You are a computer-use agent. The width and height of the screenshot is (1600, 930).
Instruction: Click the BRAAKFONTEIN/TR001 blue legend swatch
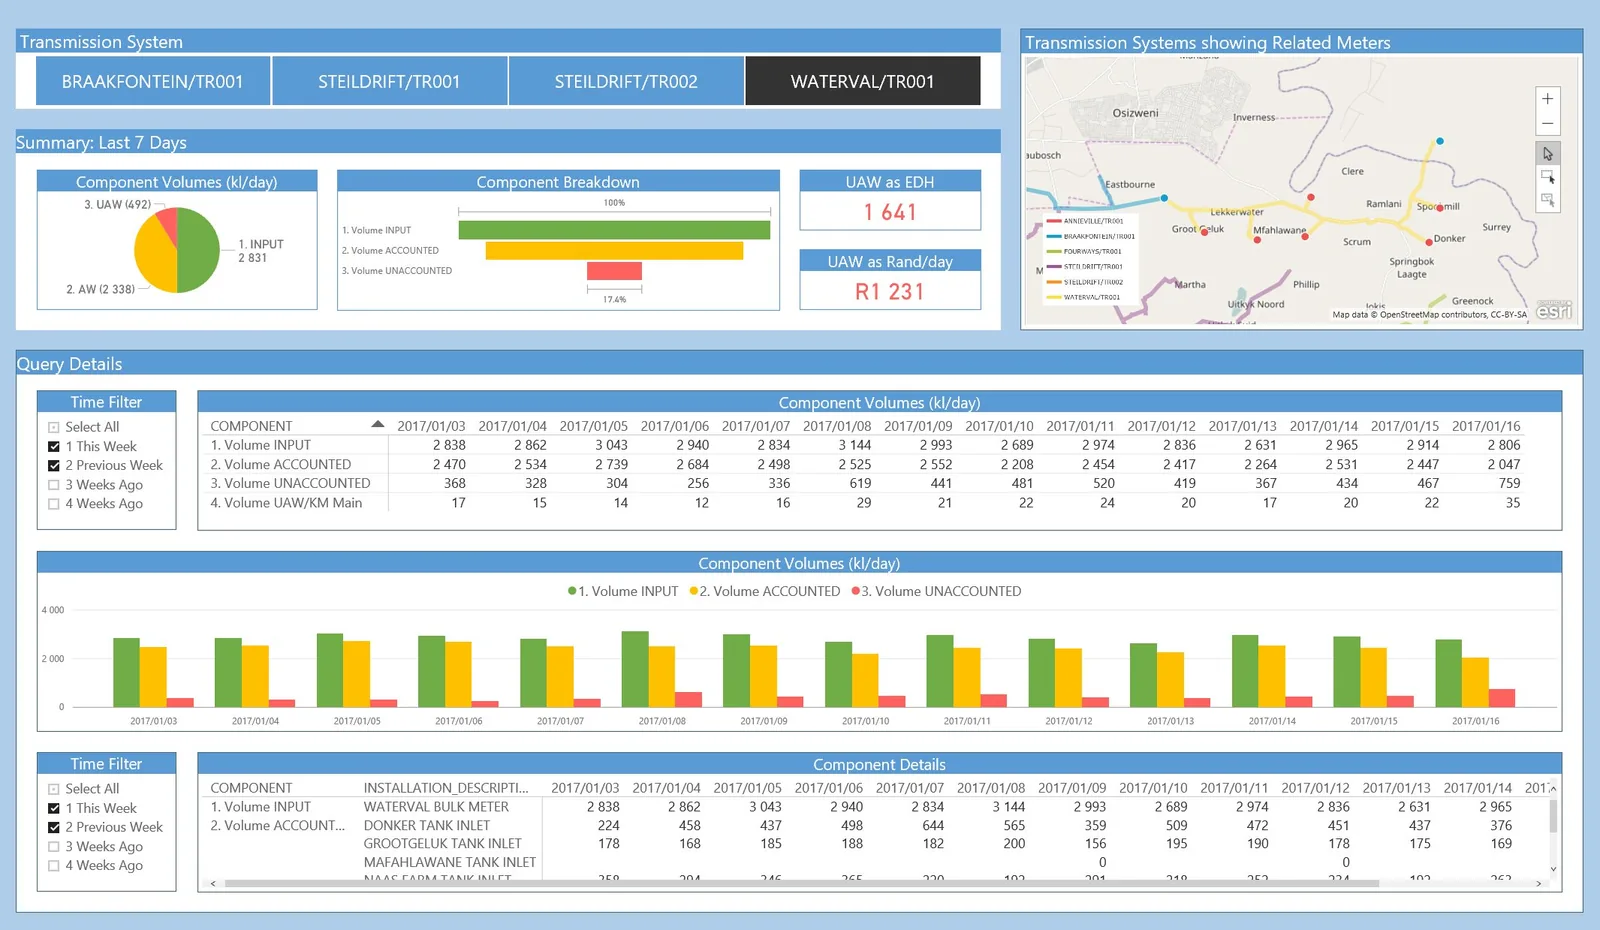coord(1053,236)
